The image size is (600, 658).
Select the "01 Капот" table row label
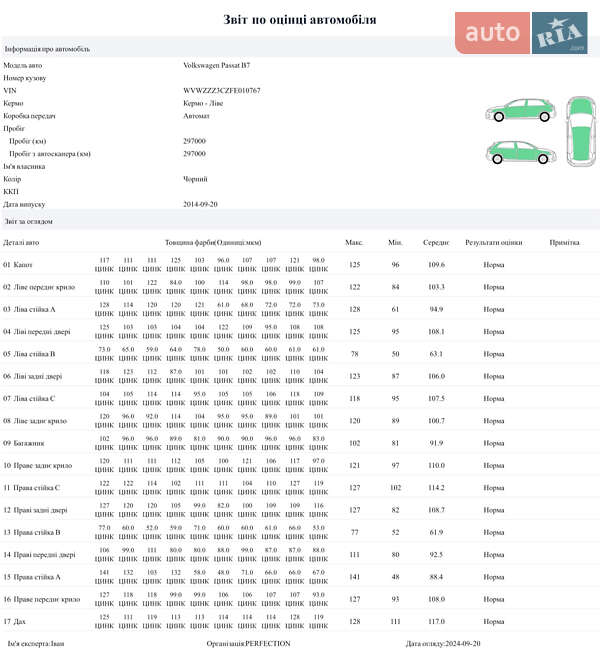click(18, 265)
